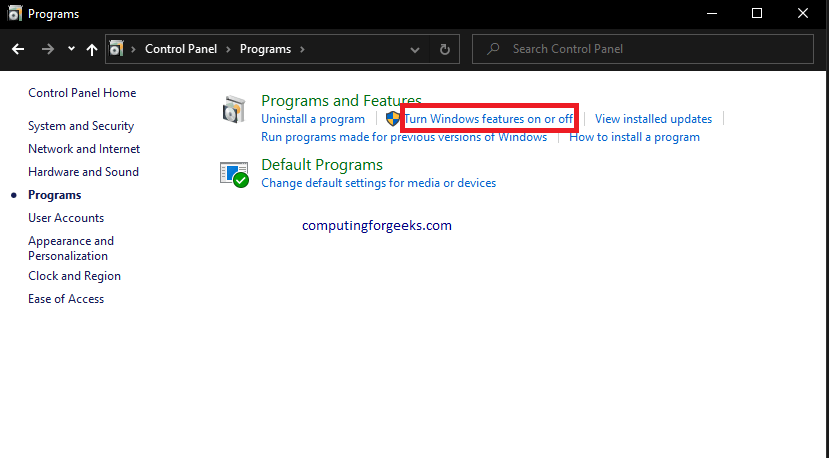Click Uninstall a program
829x458 pixels.
(x=313, y=119)
